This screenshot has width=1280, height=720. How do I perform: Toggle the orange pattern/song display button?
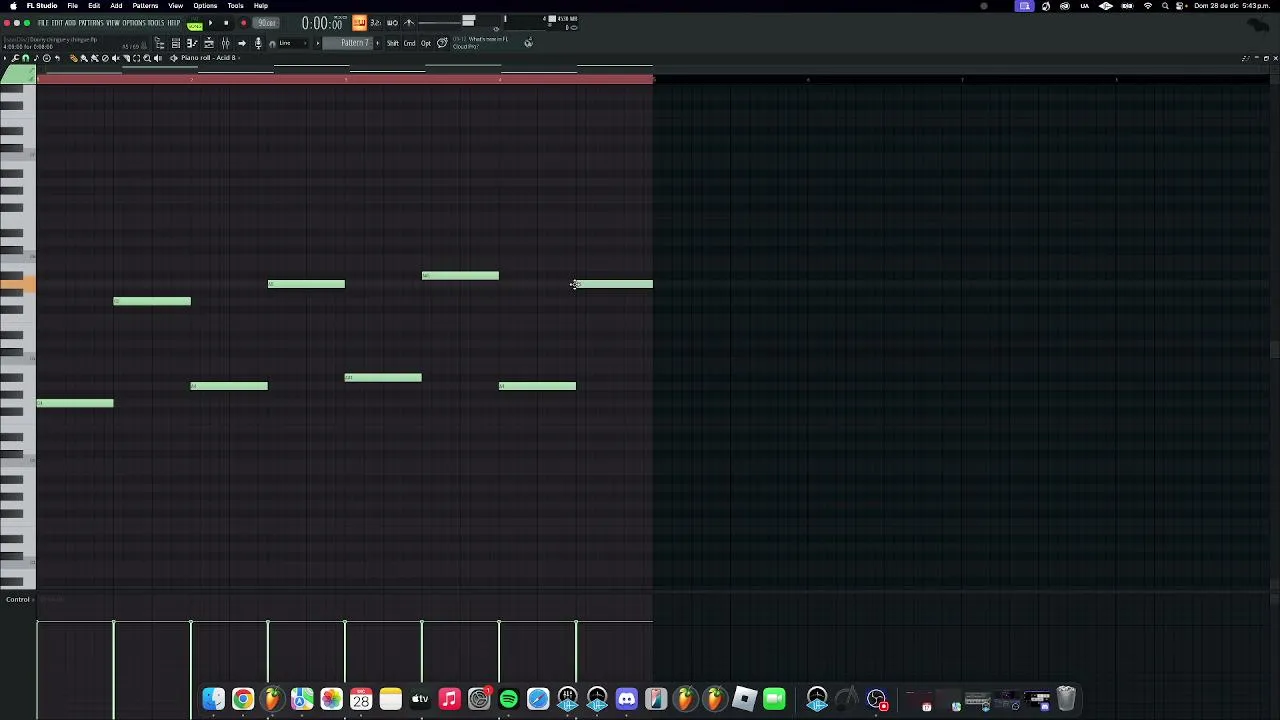click(x=359, y=22)
